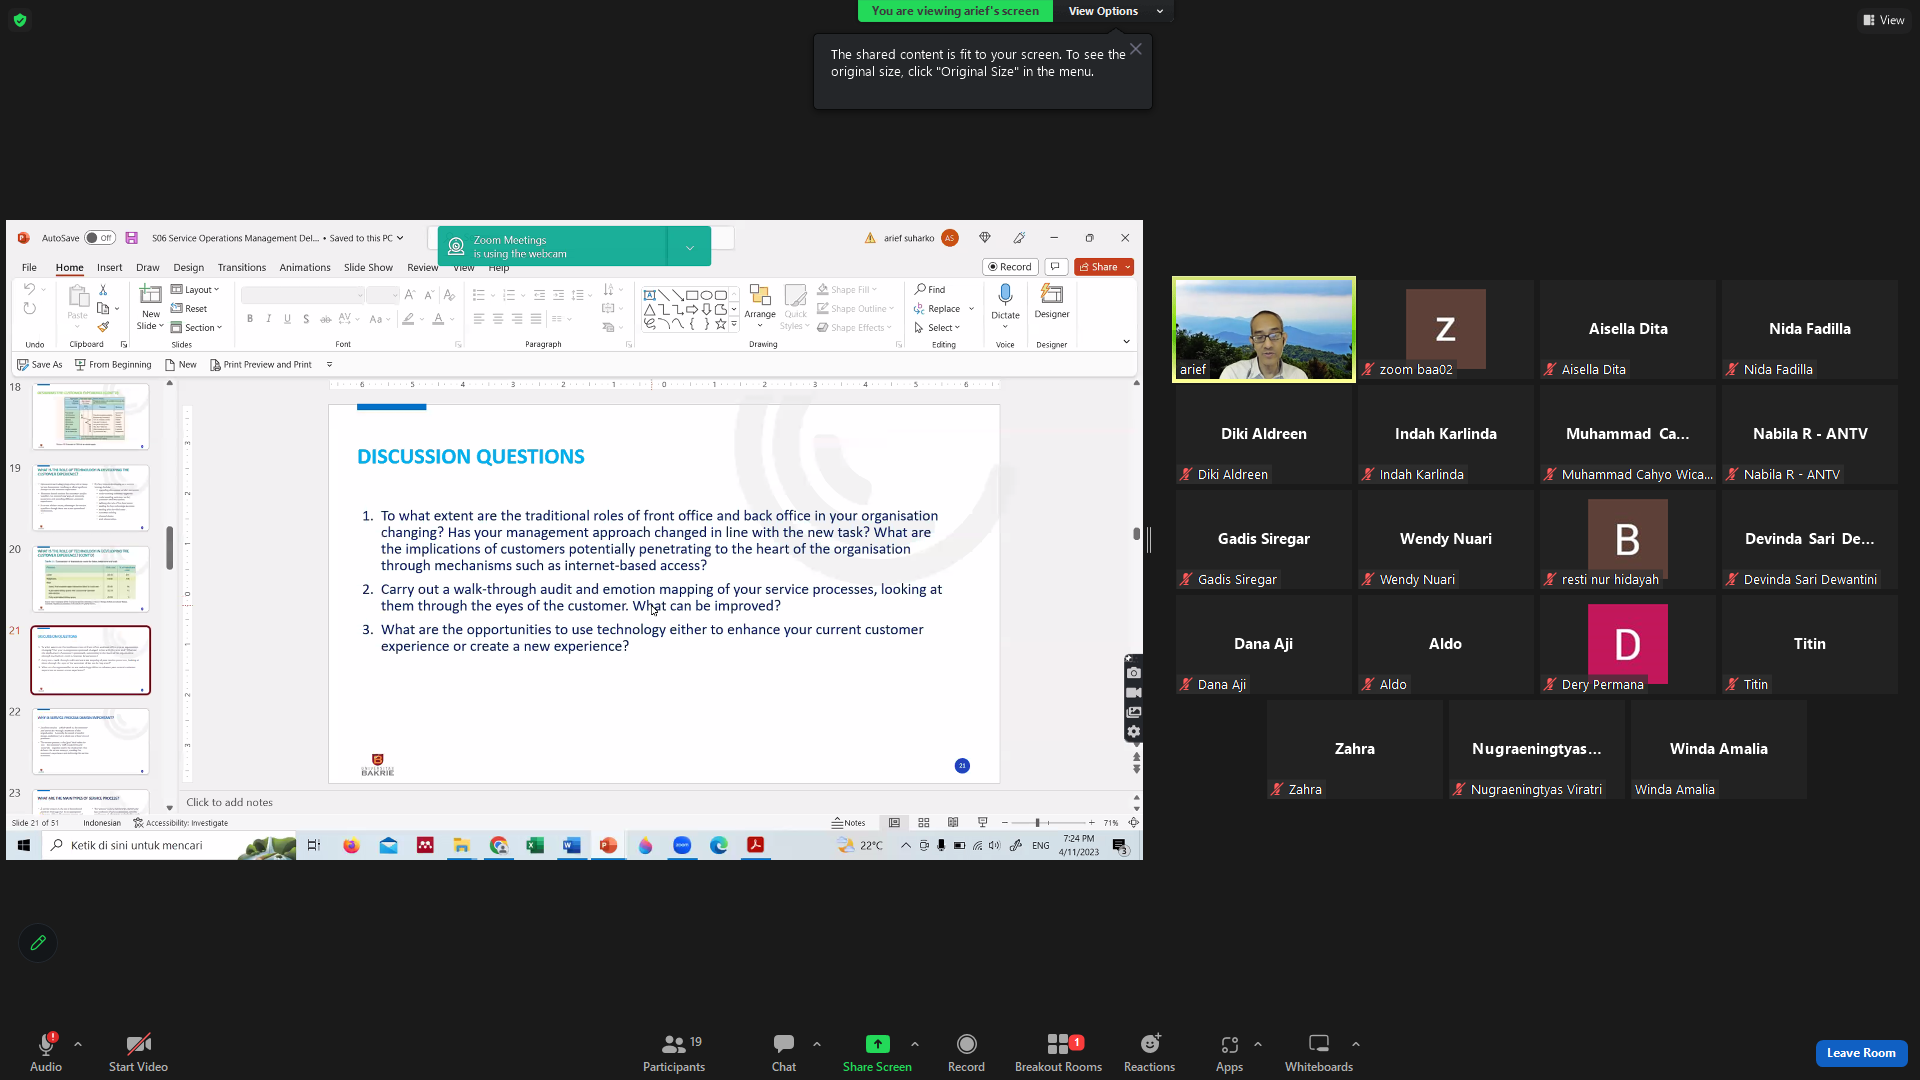Open the Transitions tab
The height and width of the screenshot is (1080, 1920).
[x=242, y=268]
